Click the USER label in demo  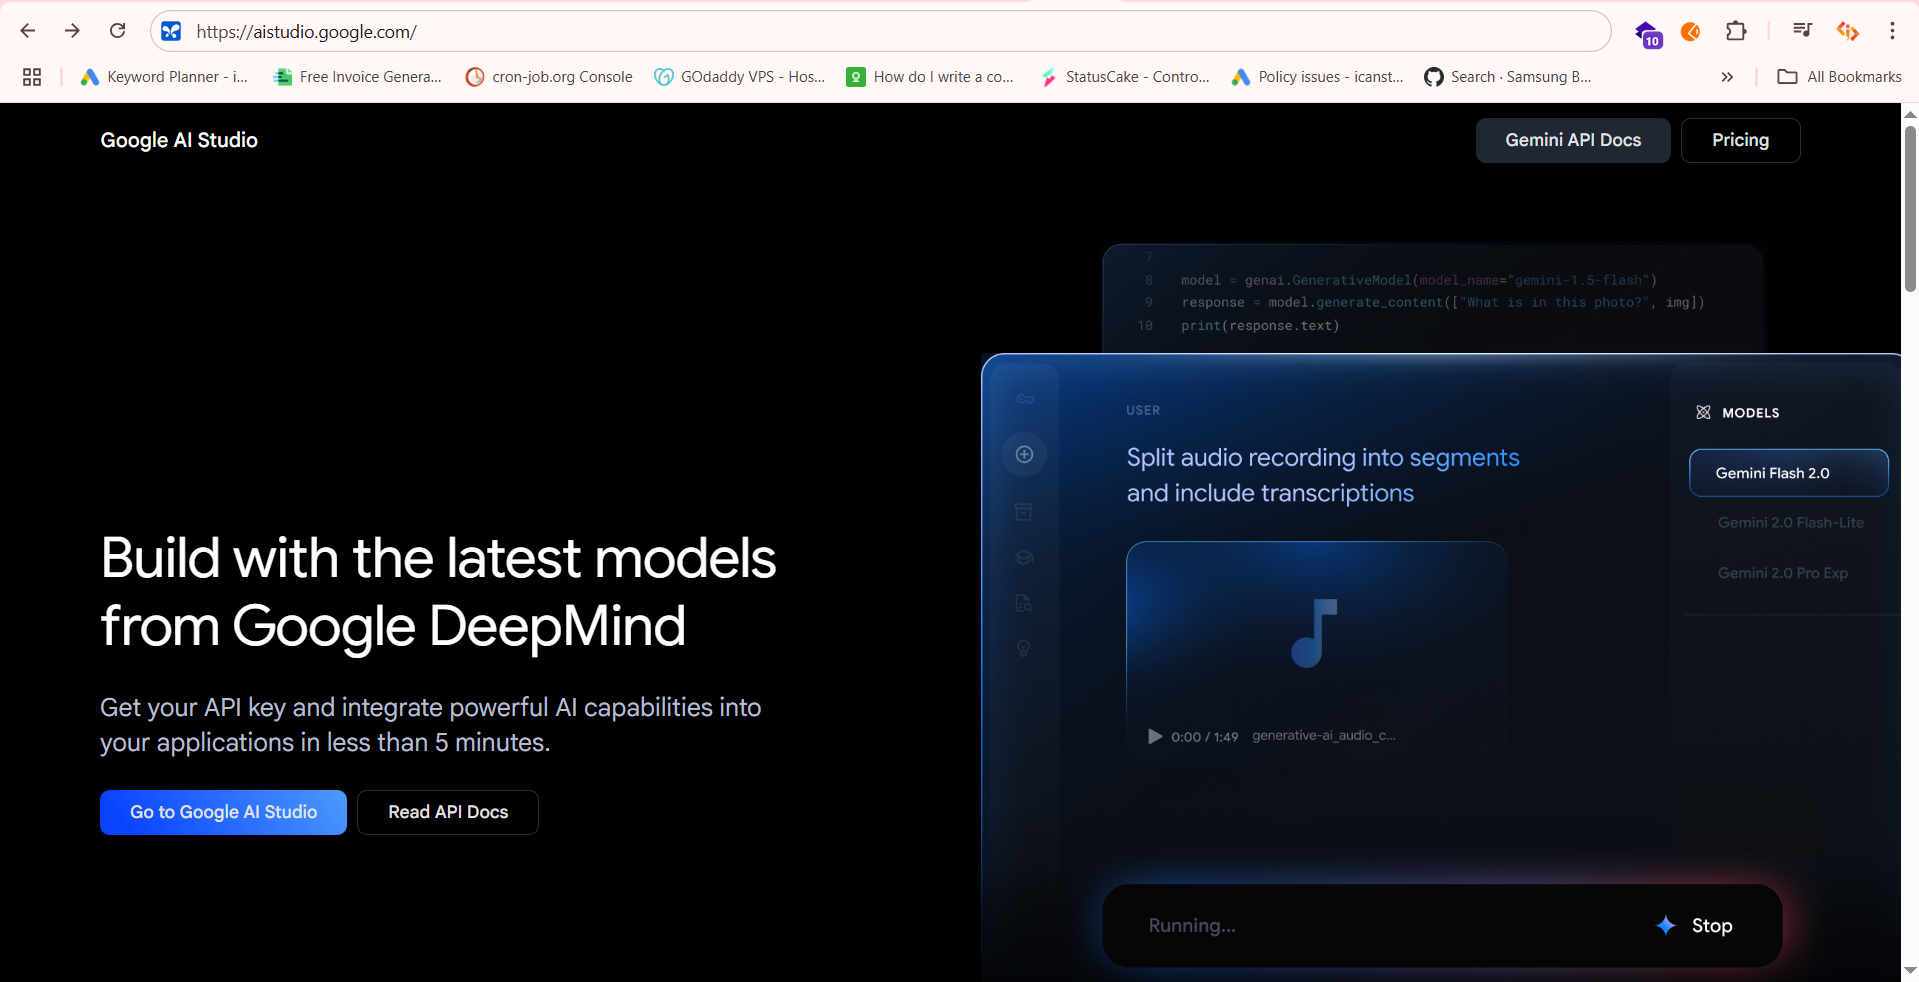1143,410
